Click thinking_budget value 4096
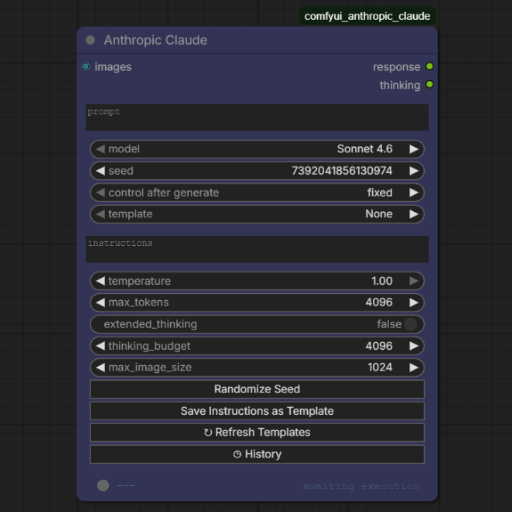Viewport: 512px width, 512px height. (x=379, y=346)
